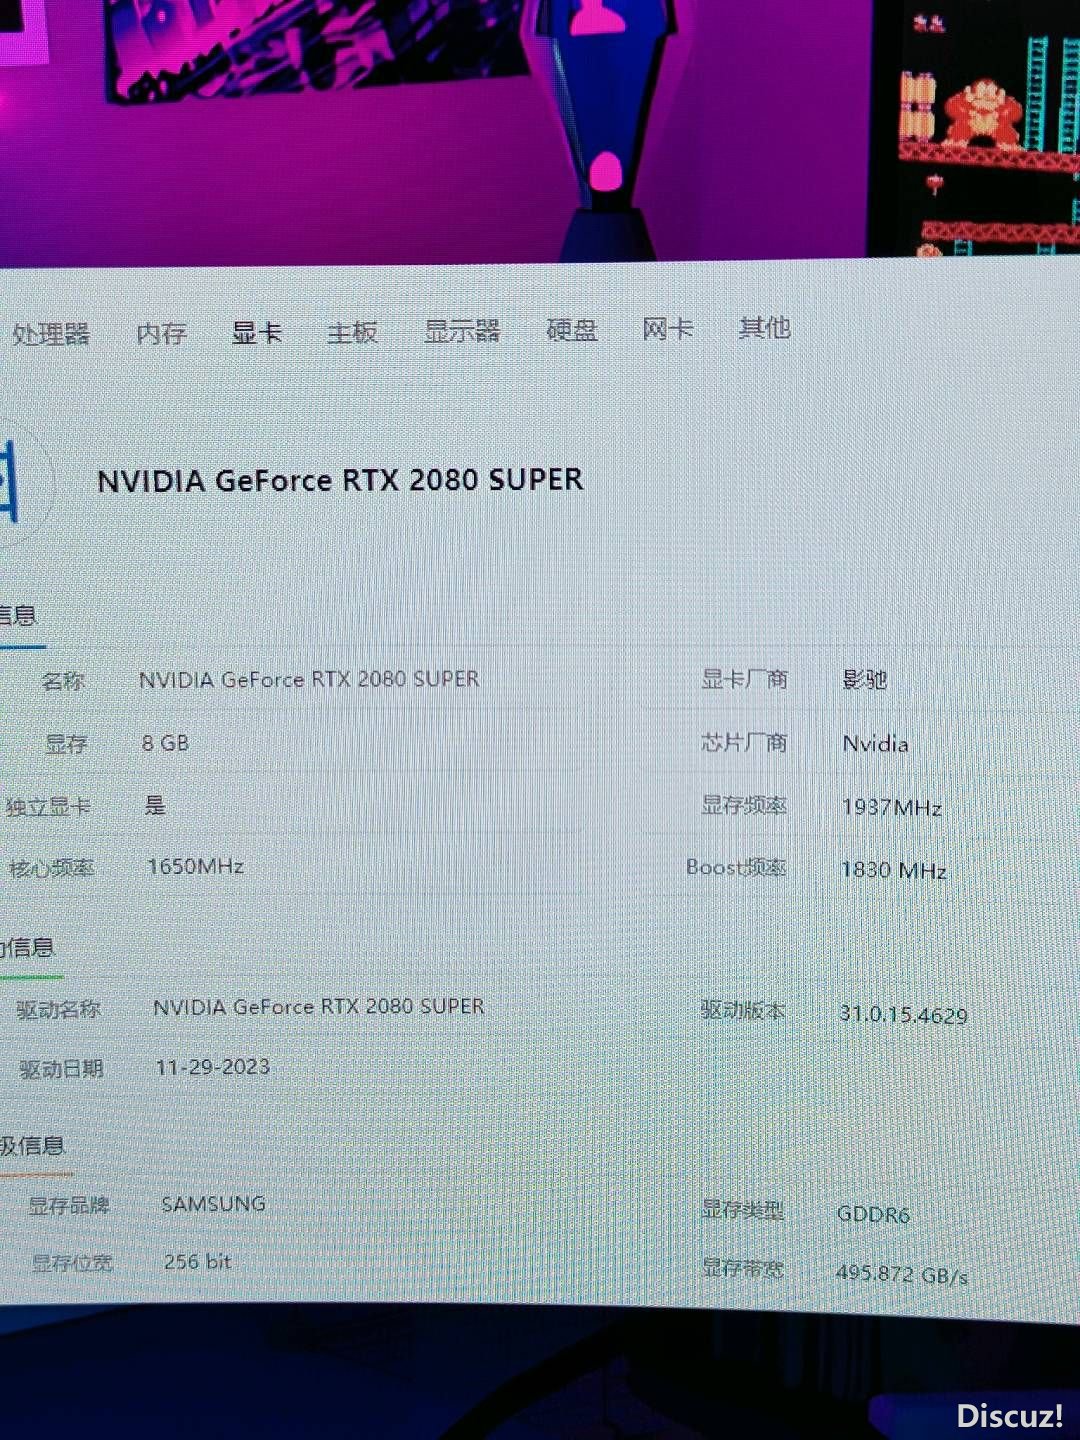Viewport: 1080px width, 1440px height.
Task: Select the 独立显卡 label
Action: [48, 806]
